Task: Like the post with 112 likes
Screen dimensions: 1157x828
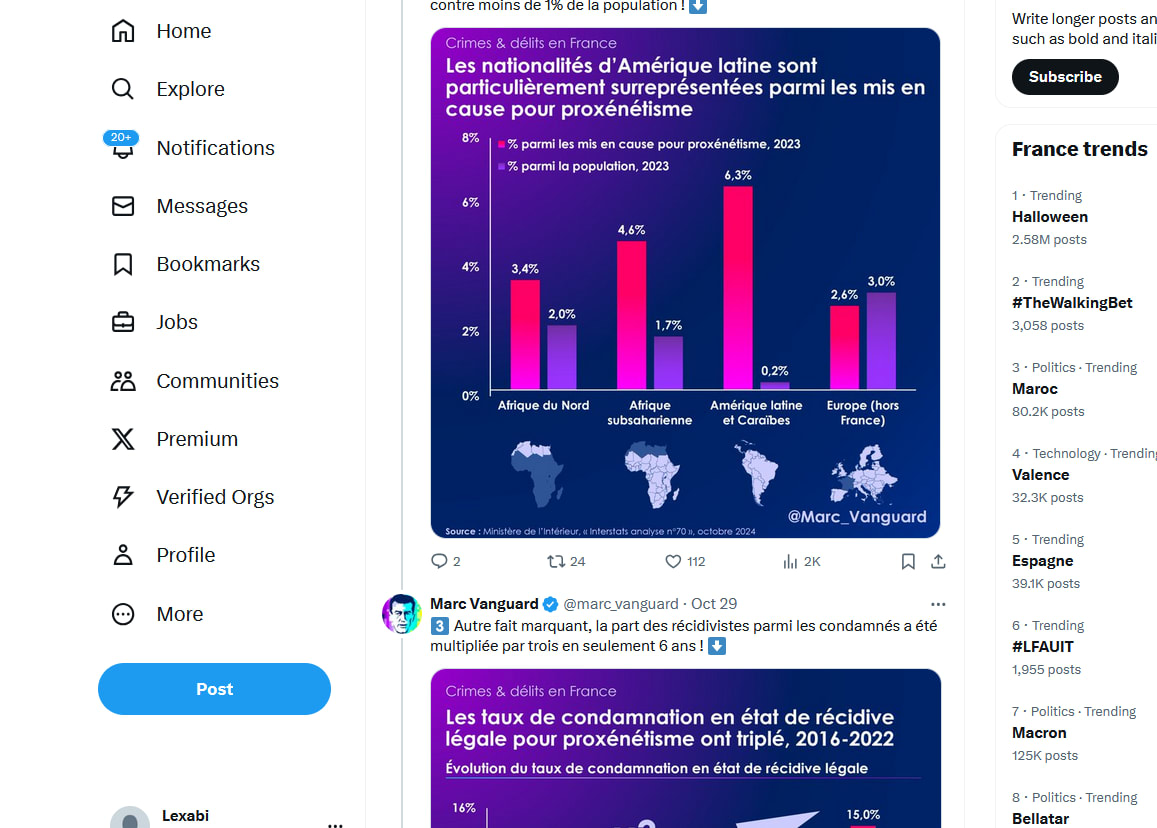Action: click(673, 562)
